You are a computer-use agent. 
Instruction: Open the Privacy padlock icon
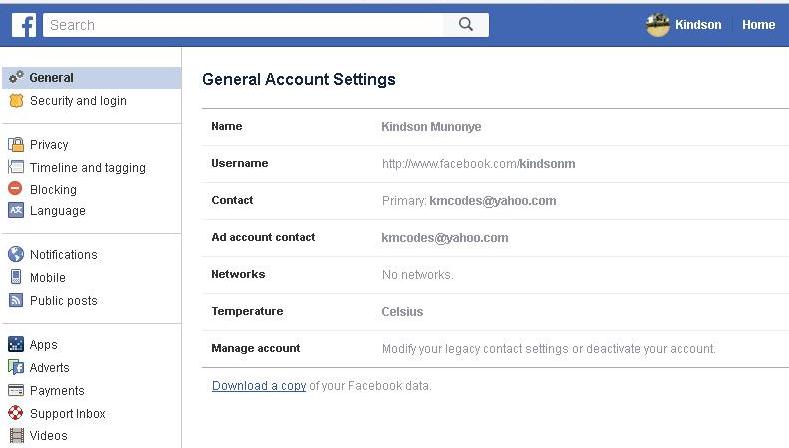[x=16, y=144]
